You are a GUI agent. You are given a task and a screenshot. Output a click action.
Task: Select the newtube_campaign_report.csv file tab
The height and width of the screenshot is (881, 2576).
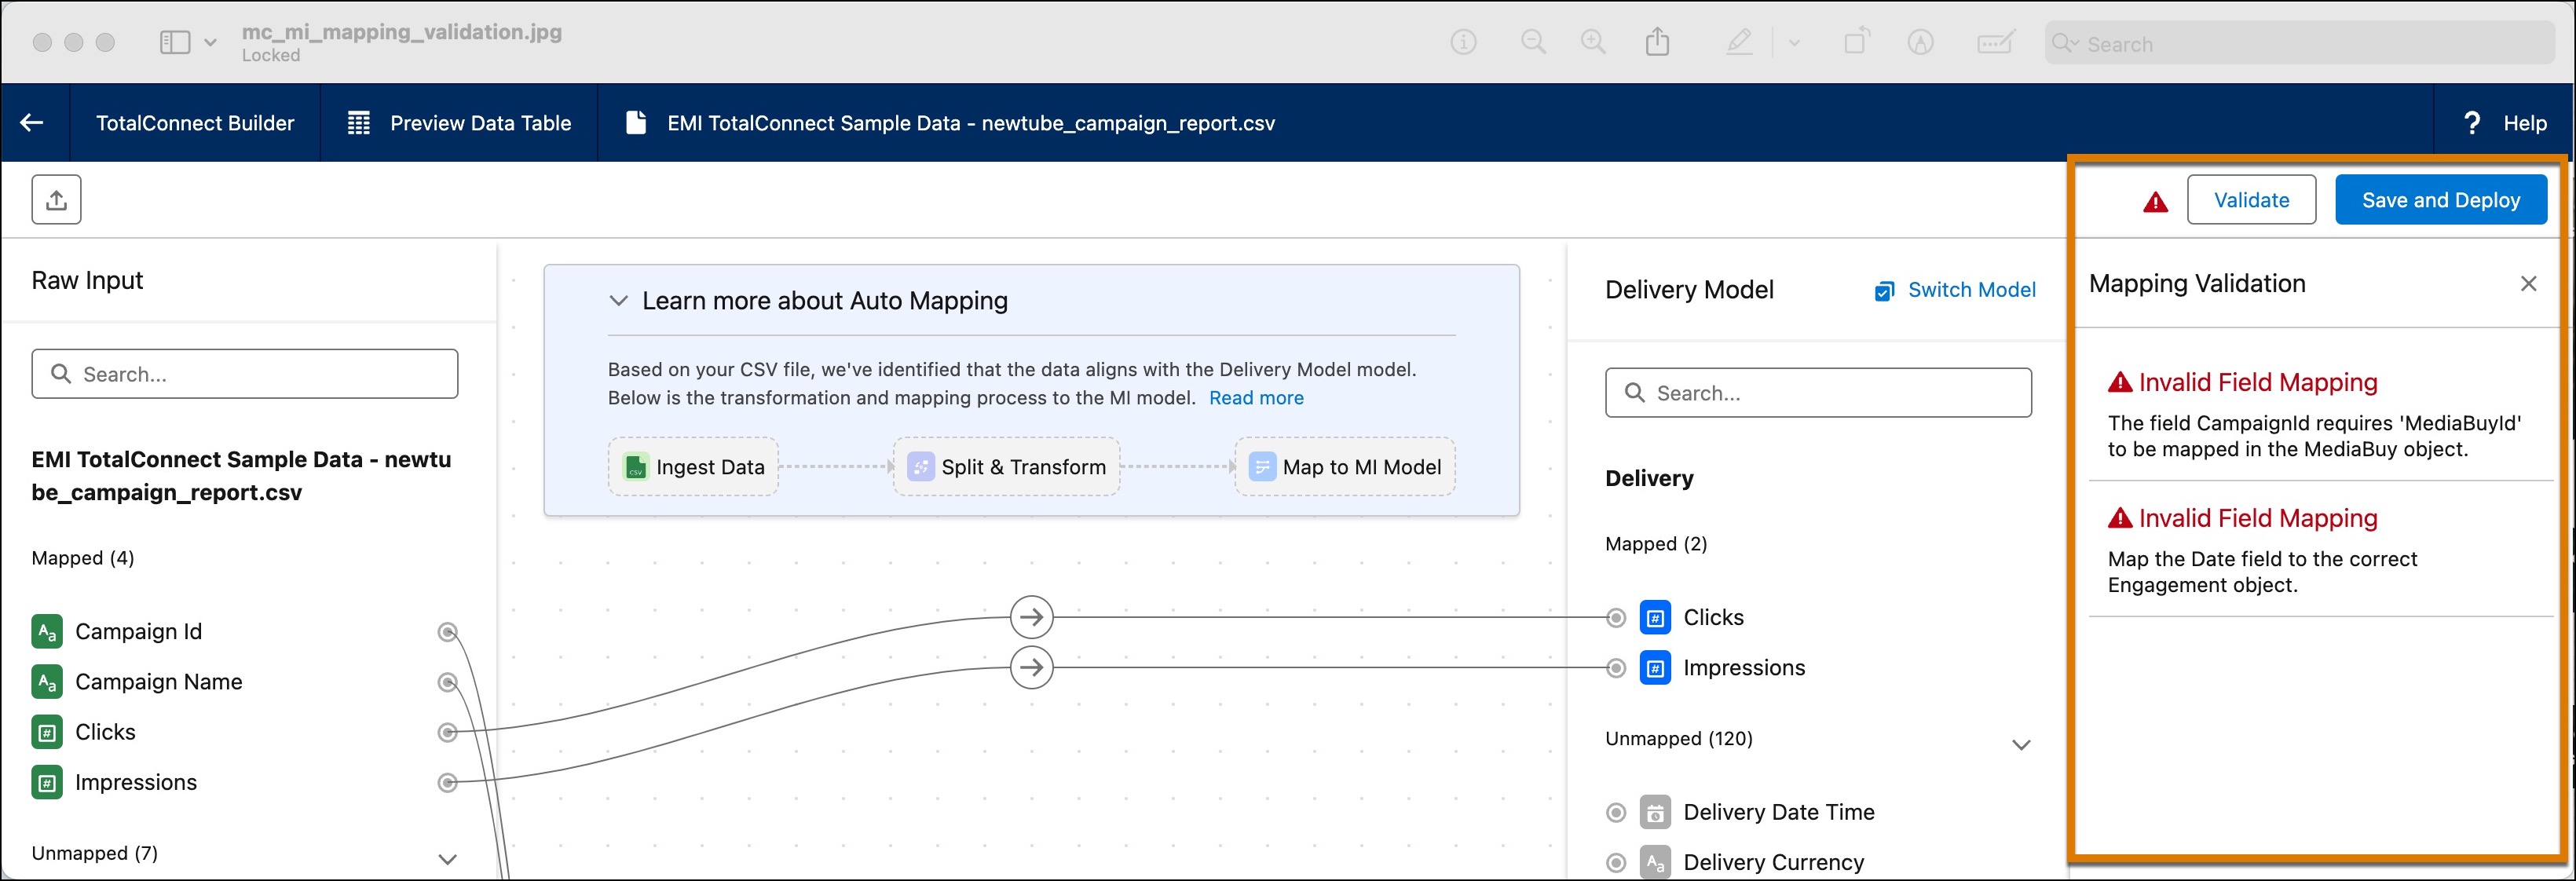click(950, 123)
